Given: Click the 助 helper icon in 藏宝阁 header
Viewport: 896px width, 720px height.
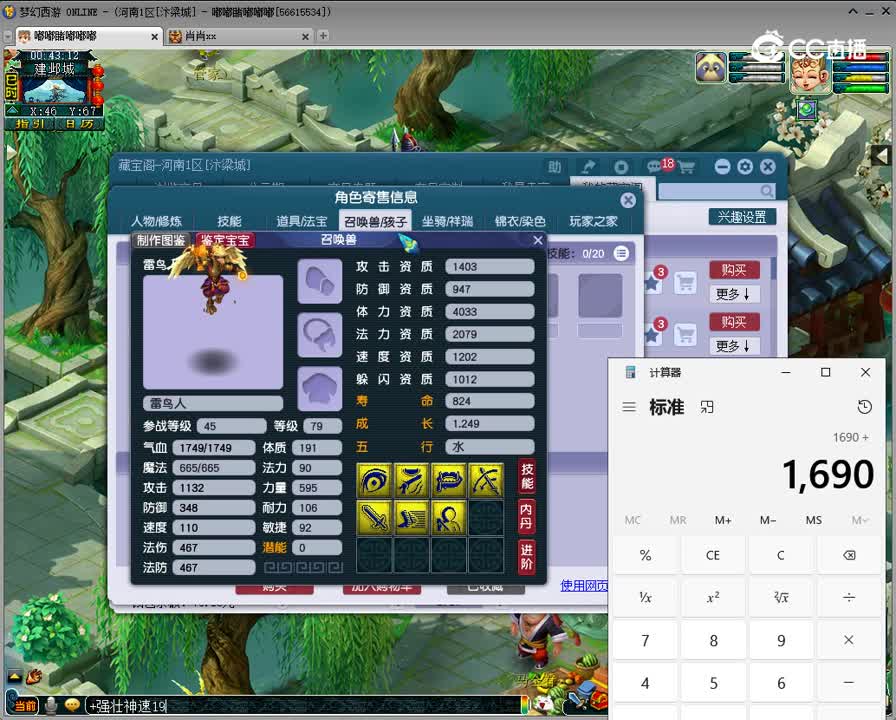Looking at the screenshot, I should pos(554,167).
